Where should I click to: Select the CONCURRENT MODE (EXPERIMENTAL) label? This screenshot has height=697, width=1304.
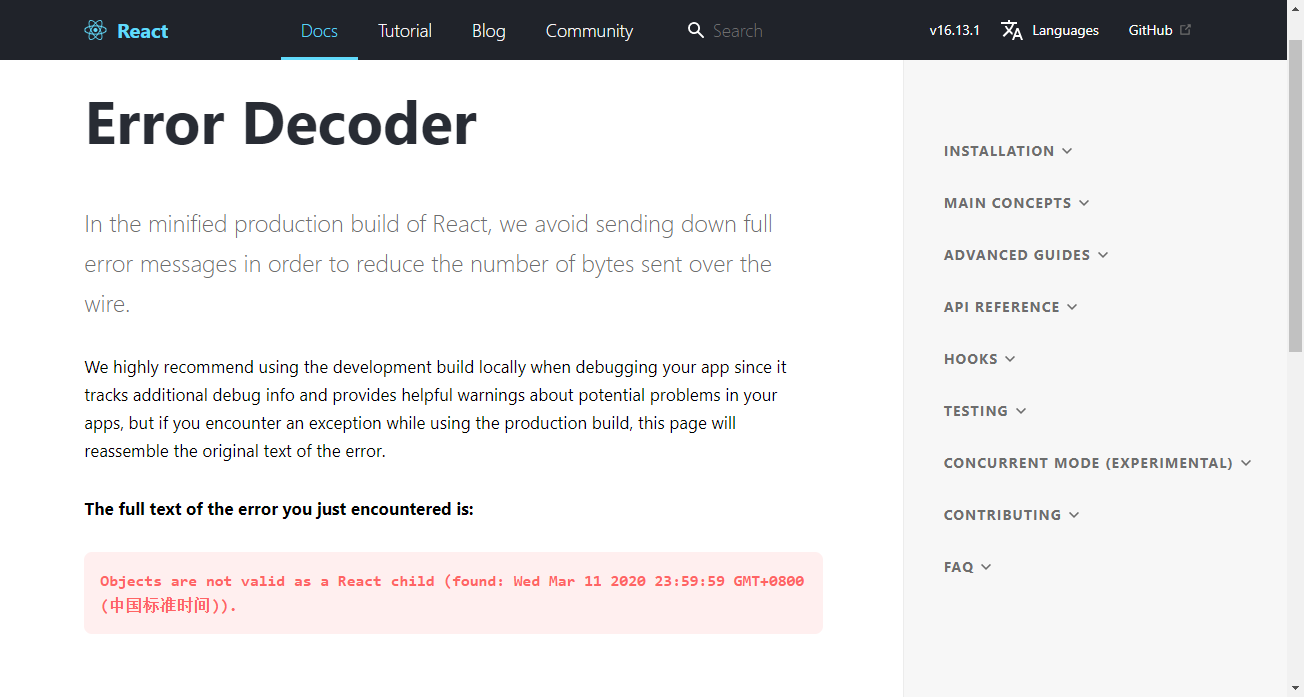[1088, 463]
